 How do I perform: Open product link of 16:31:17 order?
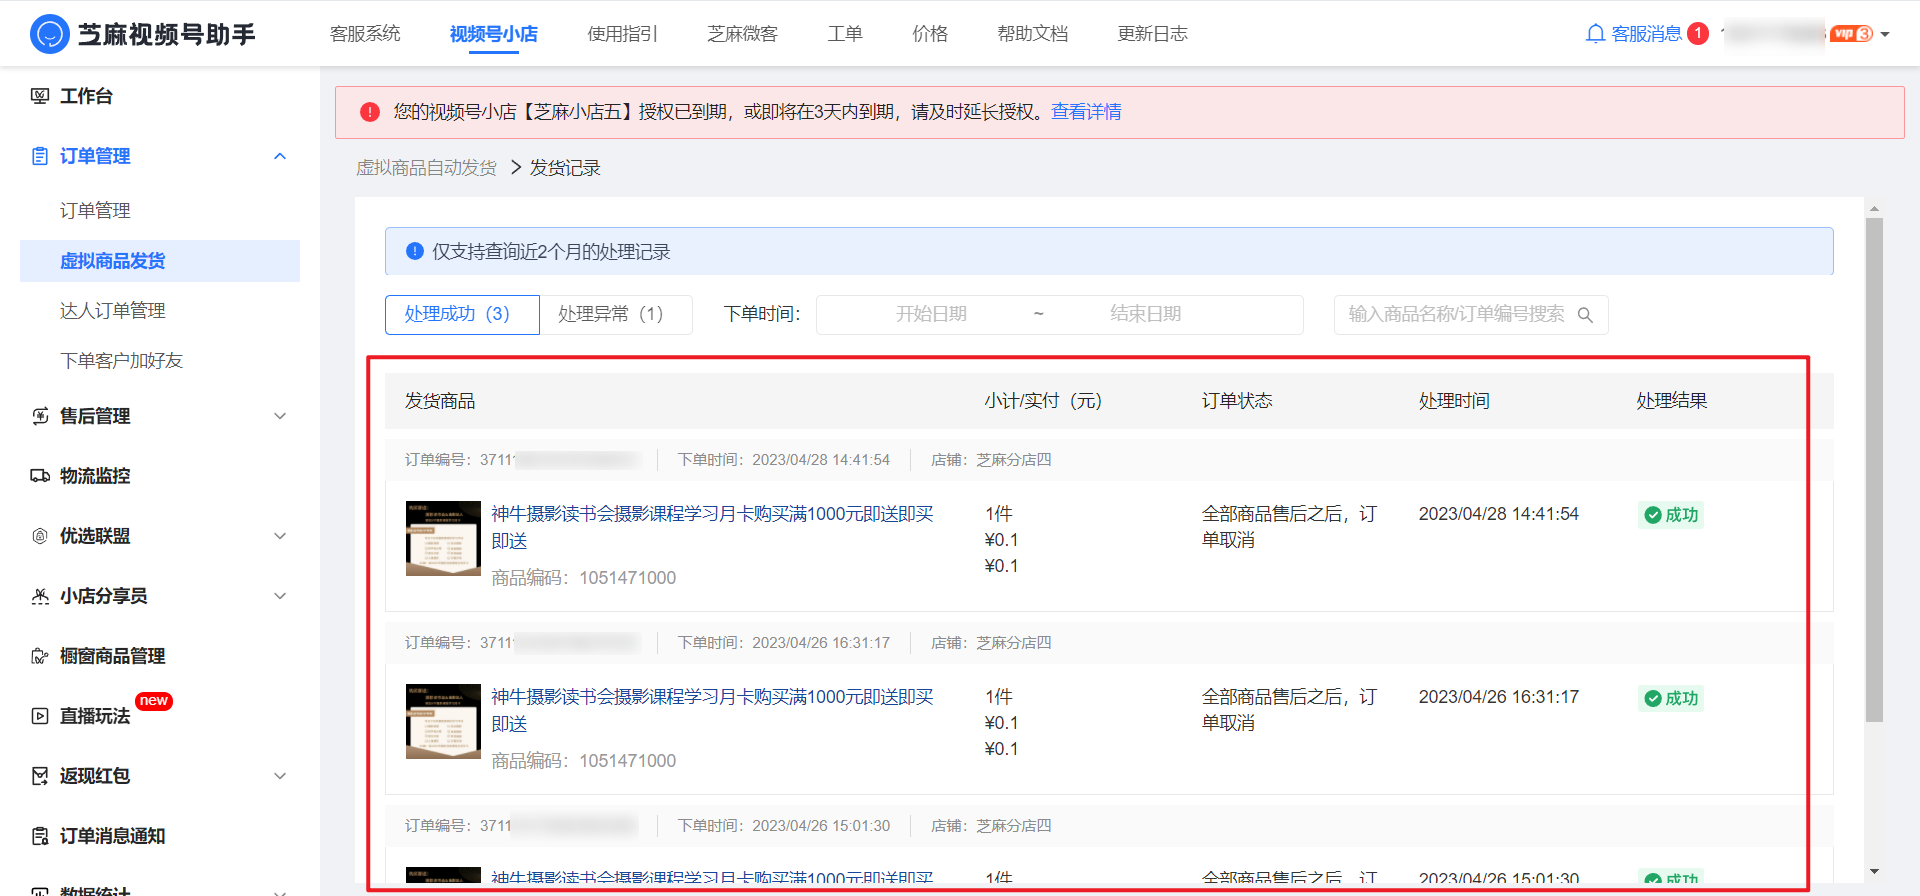point(712,710)
